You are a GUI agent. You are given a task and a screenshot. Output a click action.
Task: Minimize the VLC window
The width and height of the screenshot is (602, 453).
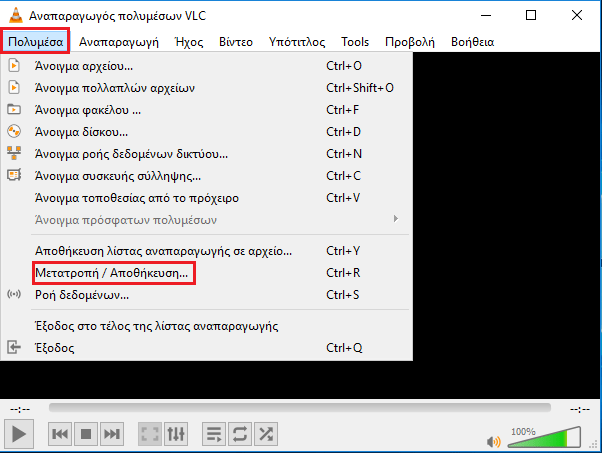[486, 15]
